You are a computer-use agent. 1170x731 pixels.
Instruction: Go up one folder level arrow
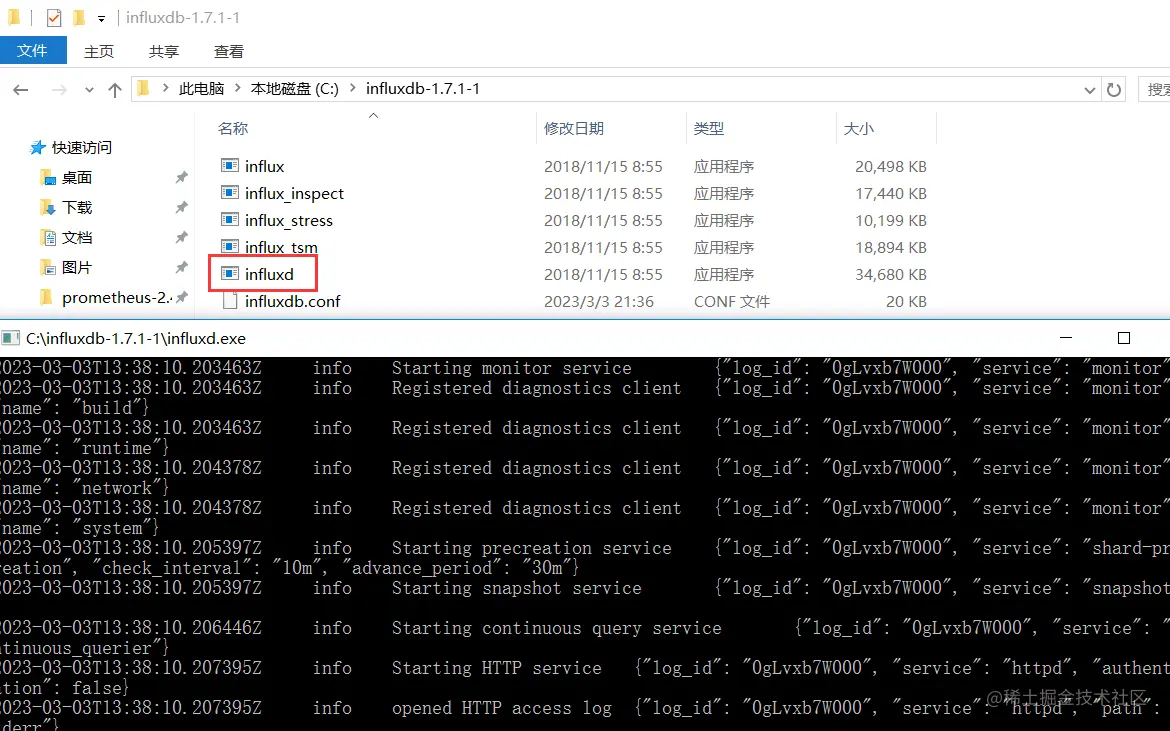point(114,90)
